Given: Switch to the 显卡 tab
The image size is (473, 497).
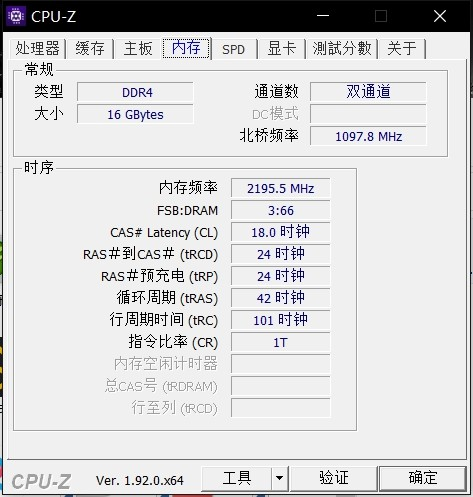Looking at the screenshot, I should click(x=282, y=49).
